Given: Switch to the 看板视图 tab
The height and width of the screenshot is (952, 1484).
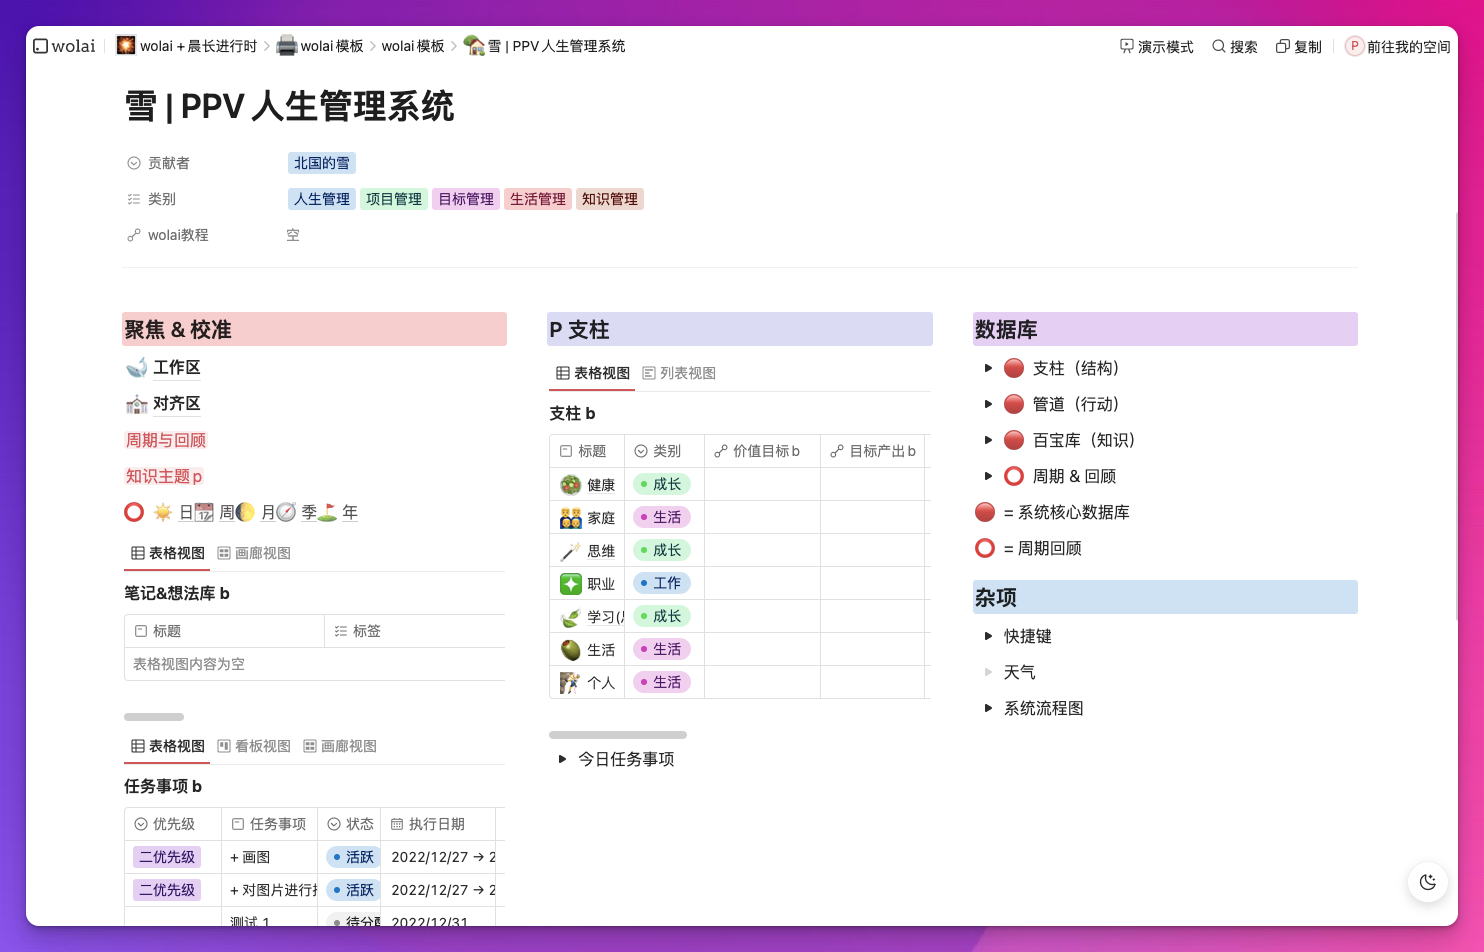Looking at the screenshot, I should point(253,746).
